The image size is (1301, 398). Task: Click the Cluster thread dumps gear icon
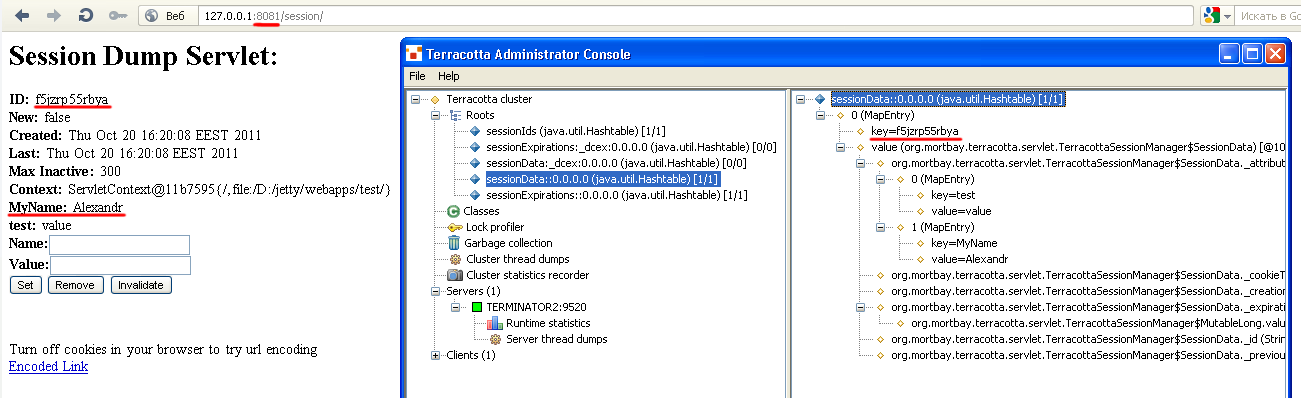pos(455,259)
